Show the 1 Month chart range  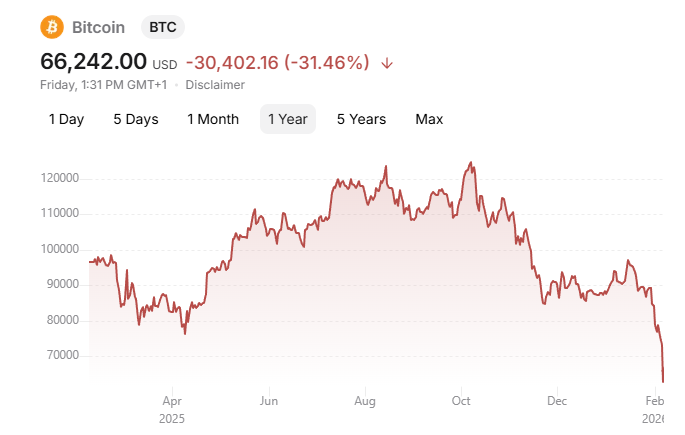coord(213,119)
